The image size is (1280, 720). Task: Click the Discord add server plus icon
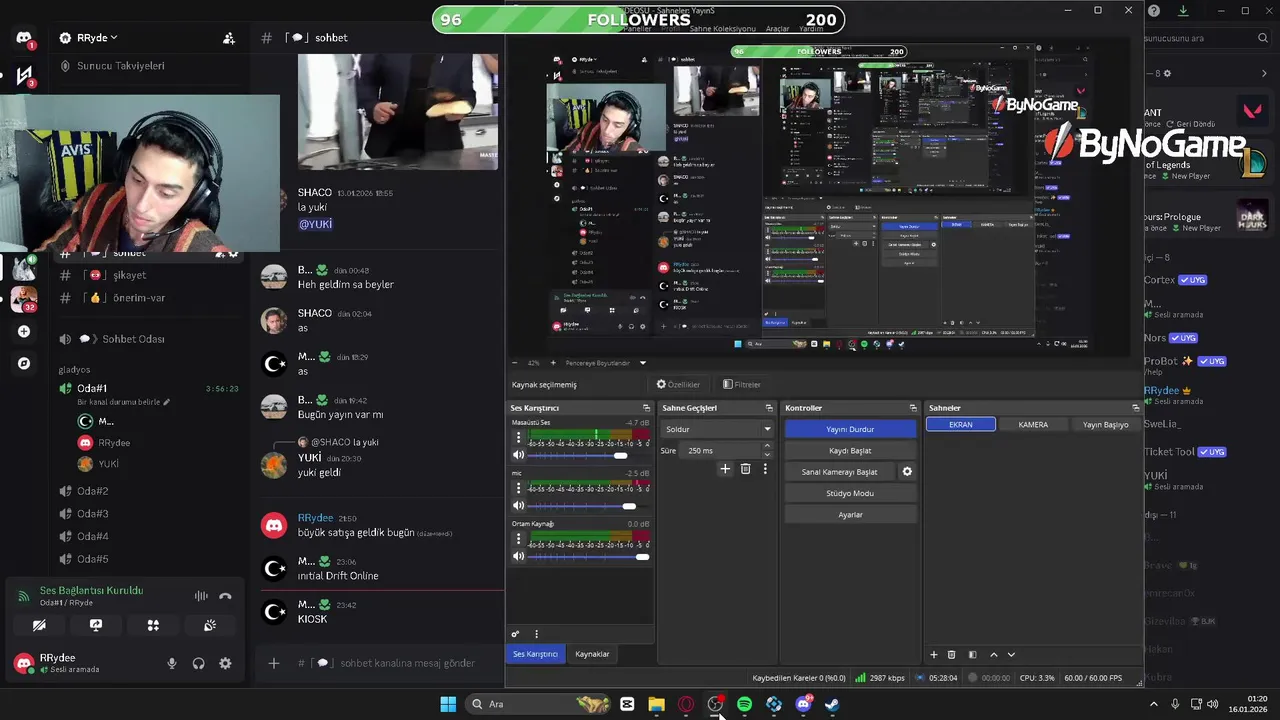(x=24, y=331)
